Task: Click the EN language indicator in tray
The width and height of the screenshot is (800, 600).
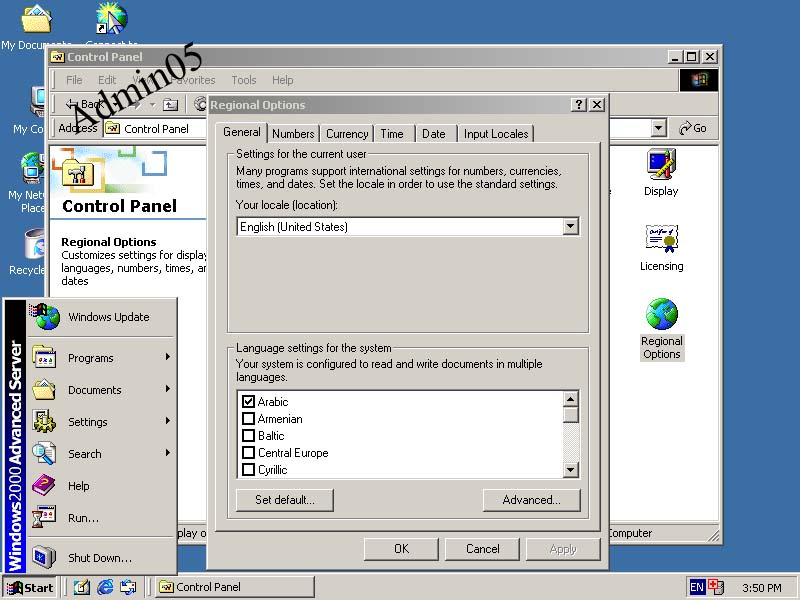Action: (x=697, y=587)
